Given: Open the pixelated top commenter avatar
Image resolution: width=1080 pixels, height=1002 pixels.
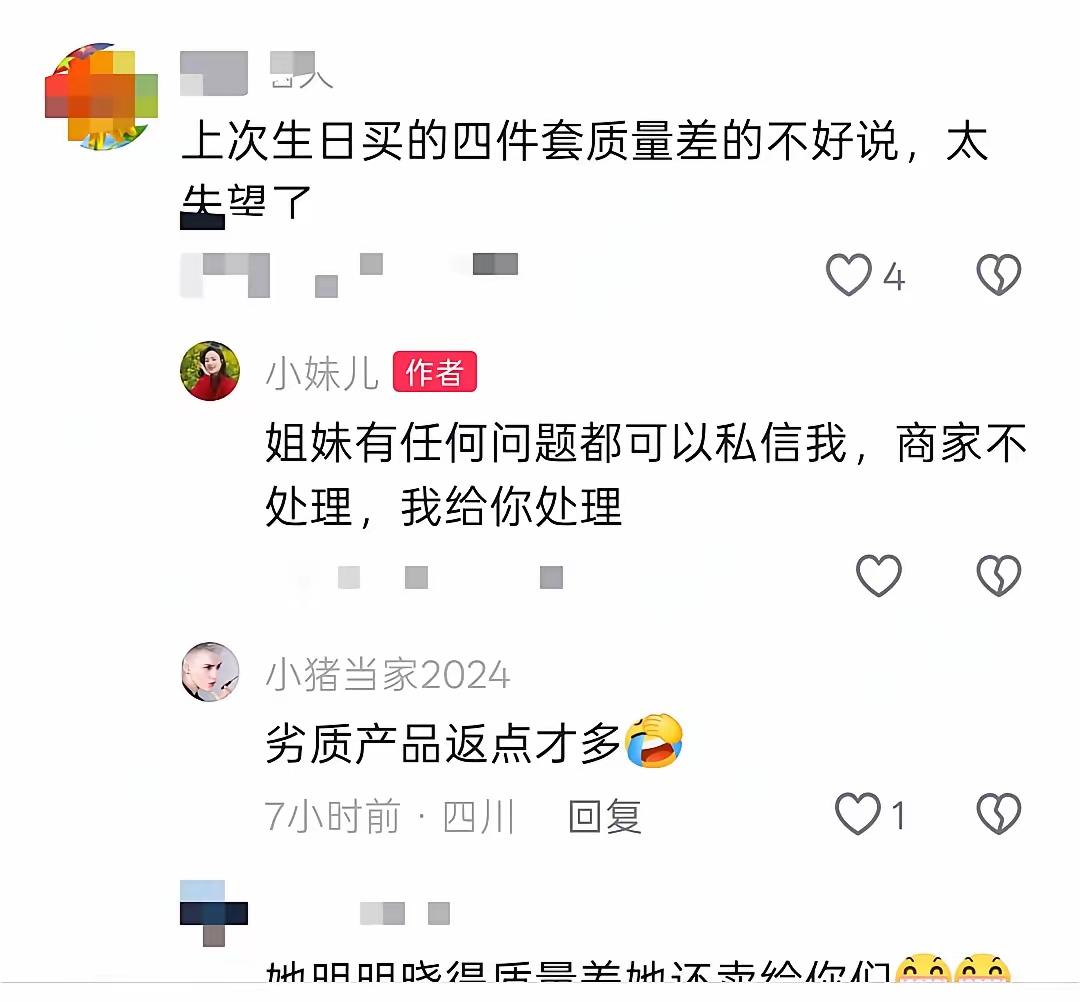Looking at the screenshot, I should (x=101, y=96).
